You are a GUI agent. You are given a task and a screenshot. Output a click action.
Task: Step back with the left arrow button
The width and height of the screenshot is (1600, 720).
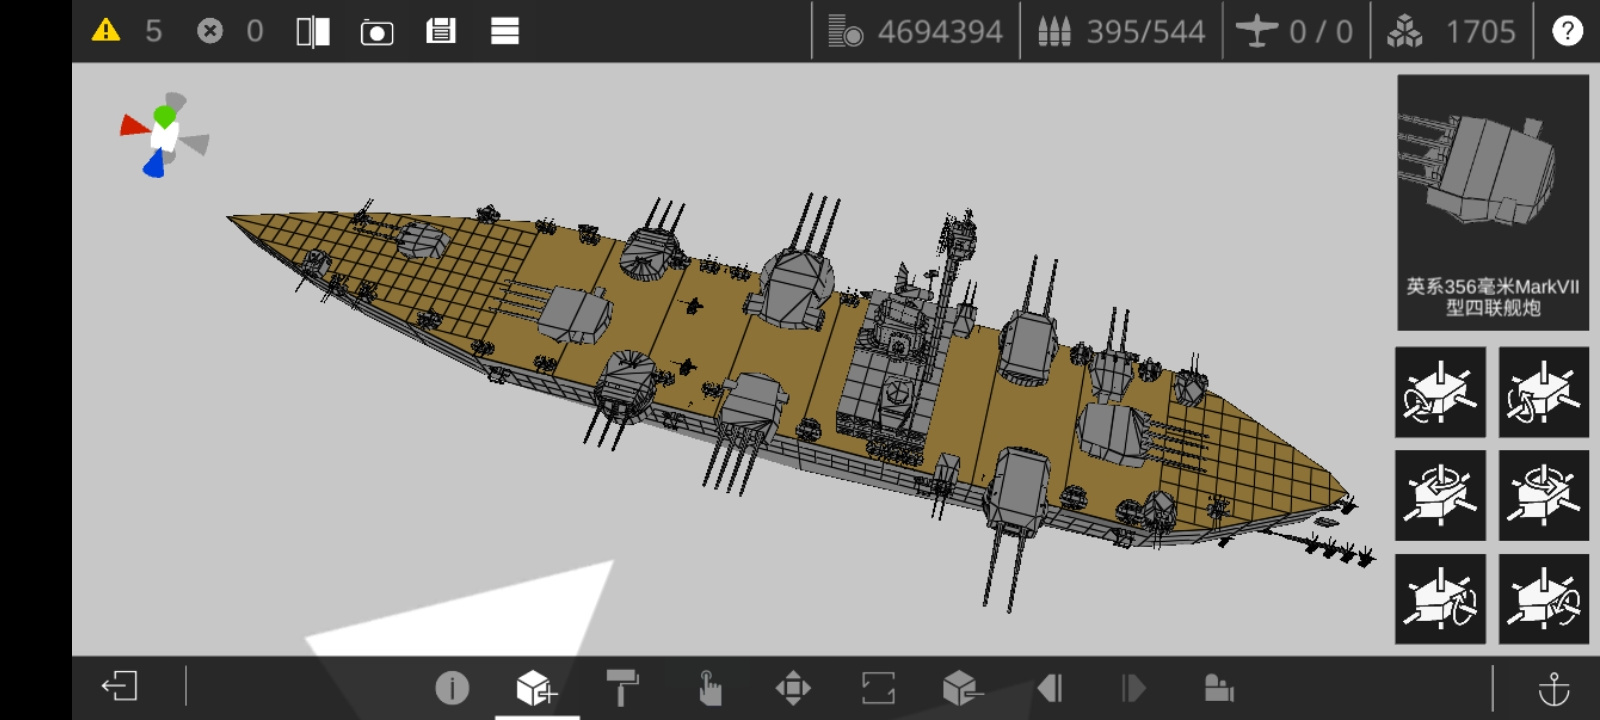click(x=1049, y=688)
